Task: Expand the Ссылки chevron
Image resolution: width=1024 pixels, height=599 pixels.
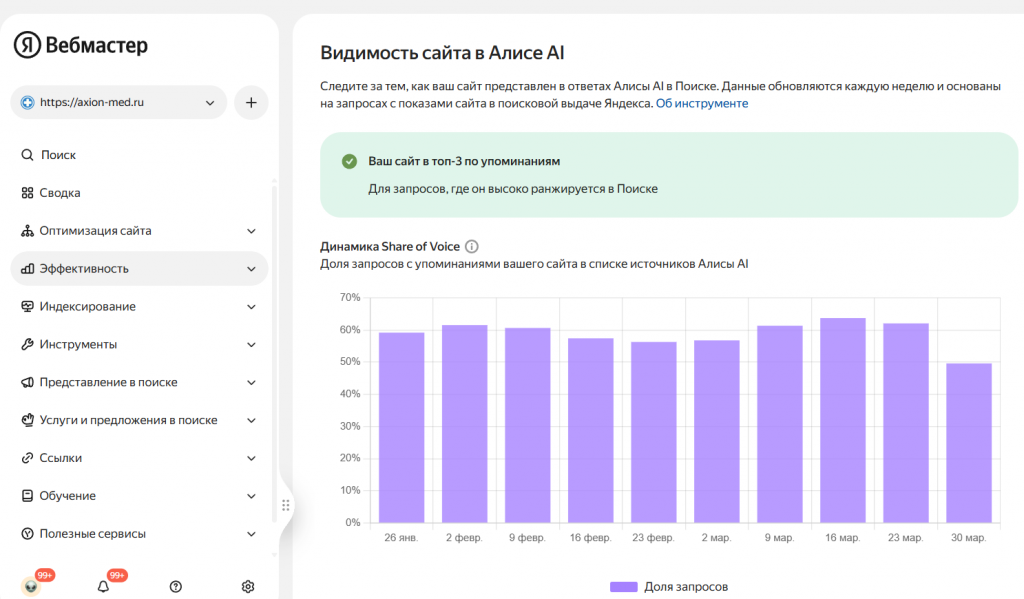Action: pyautogui.click(x=251, y=459)
